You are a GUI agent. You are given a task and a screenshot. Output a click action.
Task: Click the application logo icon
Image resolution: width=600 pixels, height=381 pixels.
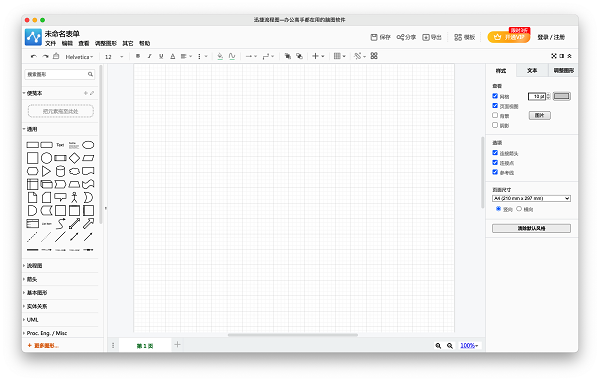pos(33,37)
